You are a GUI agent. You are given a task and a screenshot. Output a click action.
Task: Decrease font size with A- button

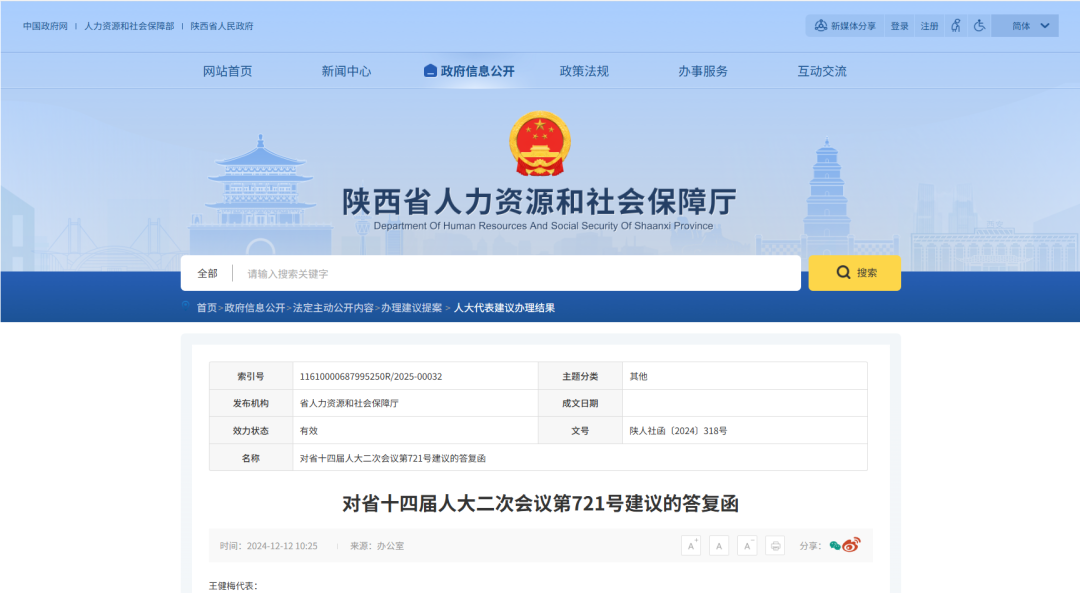coord(747,545)
